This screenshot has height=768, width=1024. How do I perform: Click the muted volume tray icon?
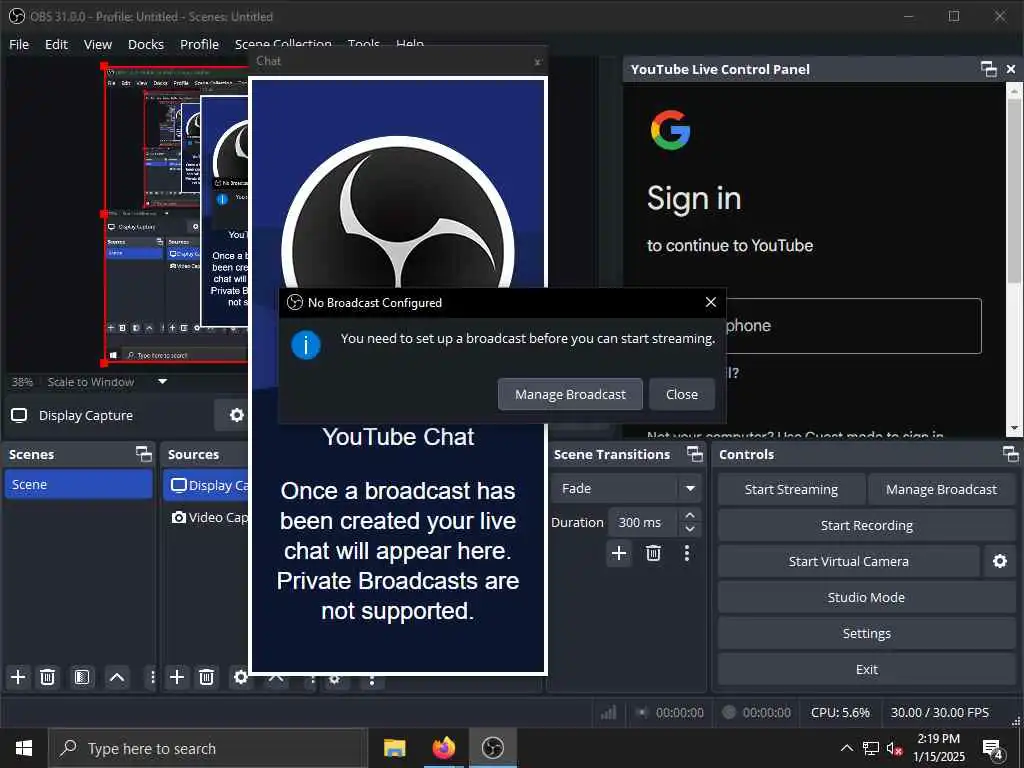click(x=894, y=748)
